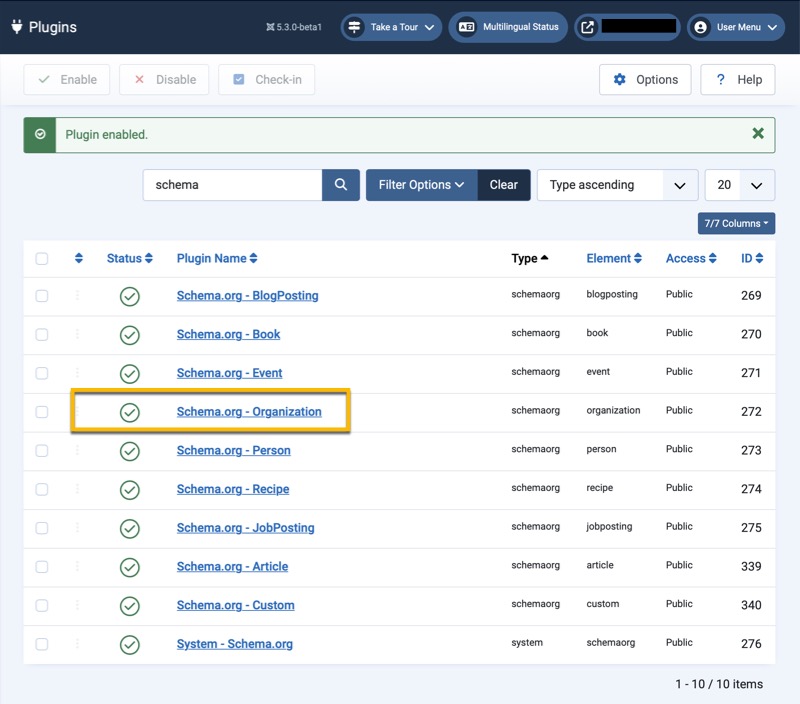
Task: Click the green status check for Schema.org - Recipe
Action: click(130, 489)
